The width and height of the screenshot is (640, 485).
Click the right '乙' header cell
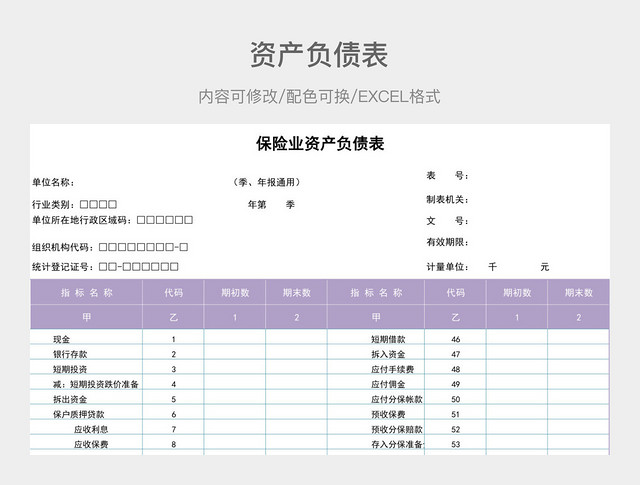tap(456, 317)
